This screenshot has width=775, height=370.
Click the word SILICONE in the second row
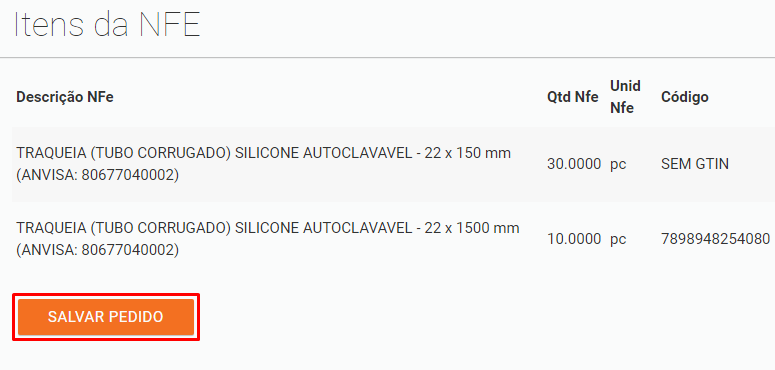pos(266,228)
